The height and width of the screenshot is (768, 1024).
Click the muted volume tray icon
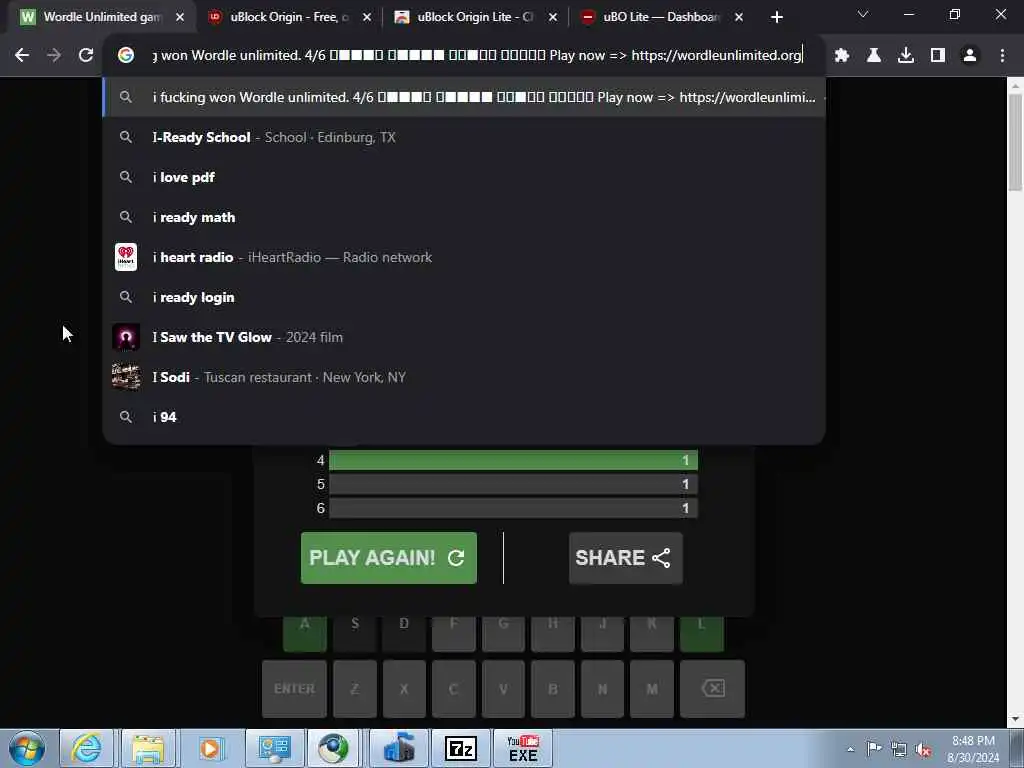pos(923,749)
